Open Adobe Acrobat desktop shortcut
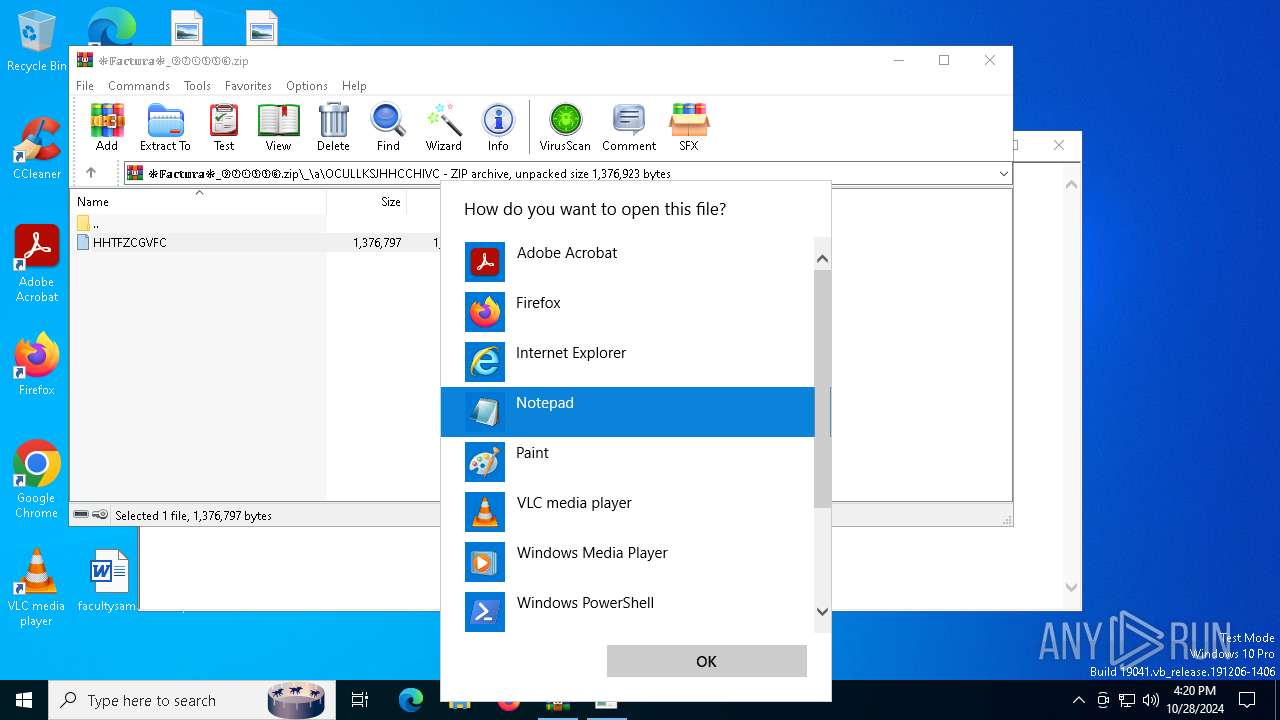 pyautogui.click(x=37, y=264)
